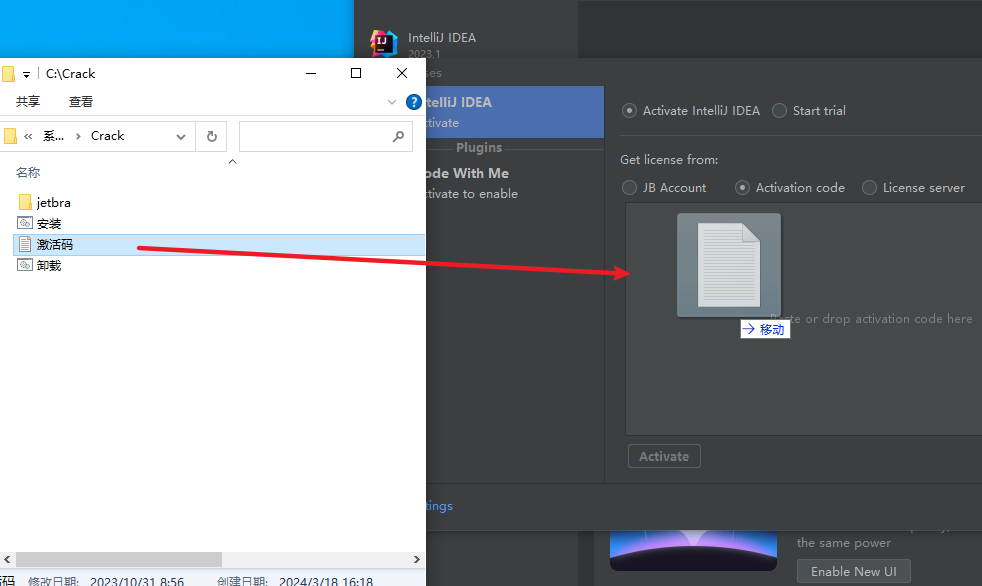The height and width of the screenshot is (586, 982).
Task: Click the 卸载 script file icon
Action: (25, 265)
